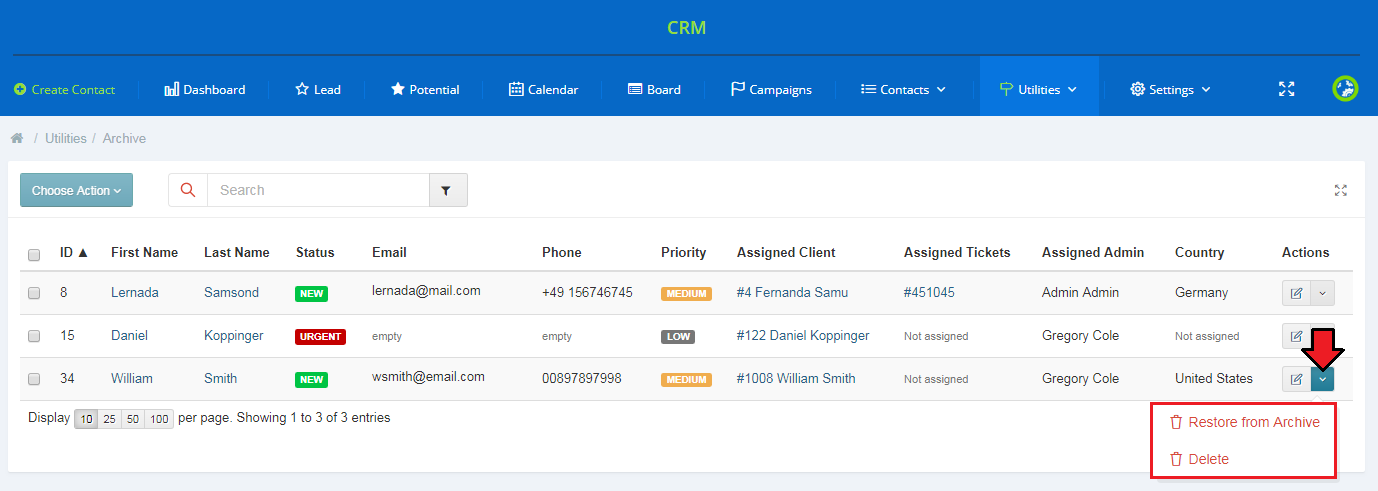Edit contact Daniel Koppinger
1378x491 pixels.
[1296, 336]
